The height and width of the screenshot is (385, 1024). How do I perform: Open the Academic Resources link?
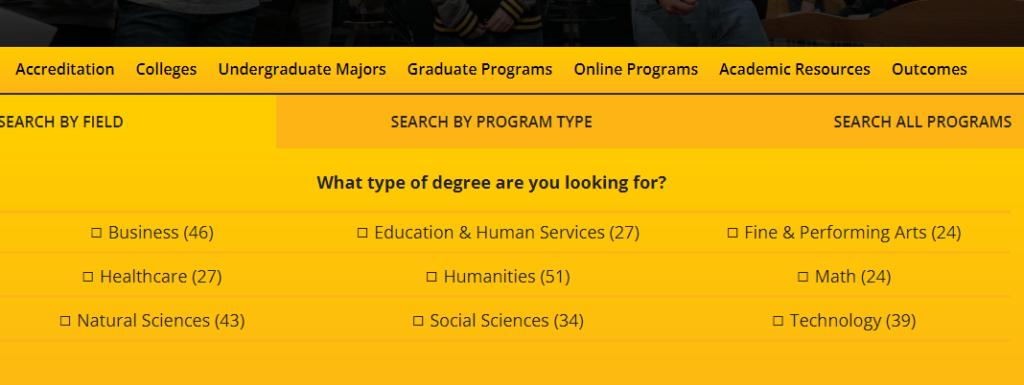[x=795, y=69]
